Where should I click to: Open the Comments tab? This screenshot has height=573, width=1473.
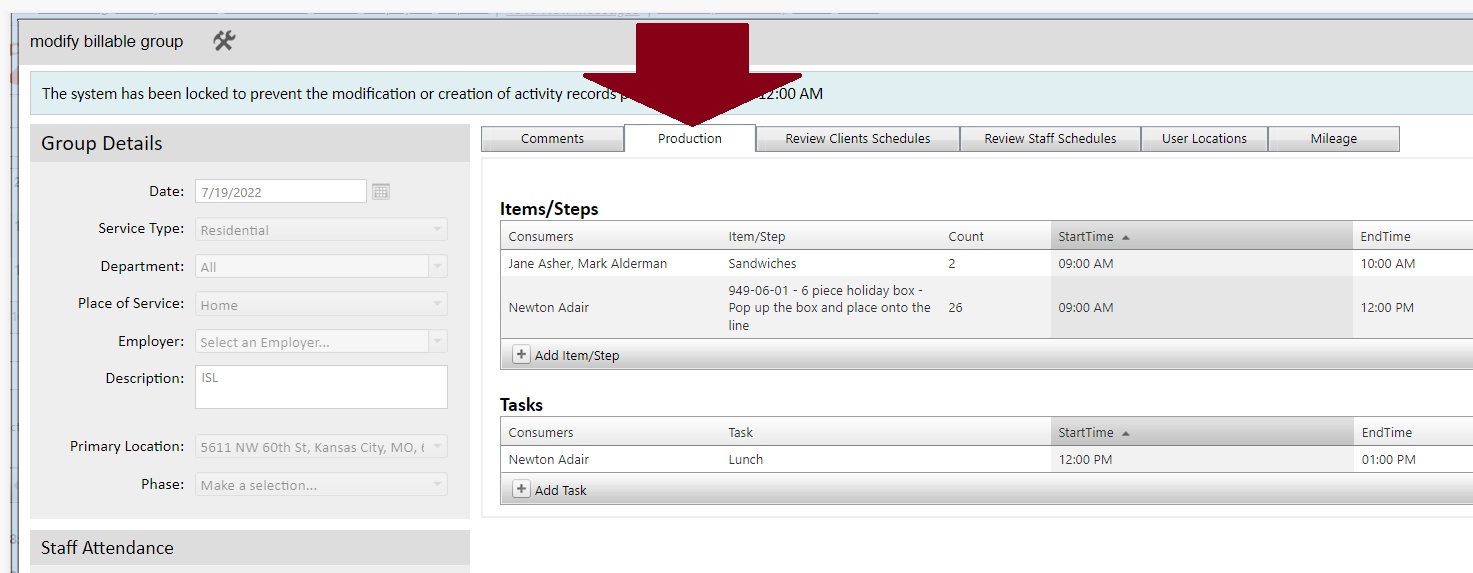point(552,139)
